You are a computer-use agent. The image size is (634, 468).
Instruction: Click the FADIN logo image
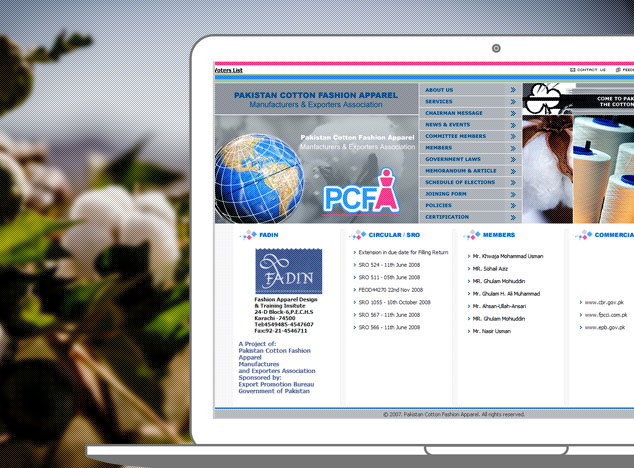click(x=289, y=271)
